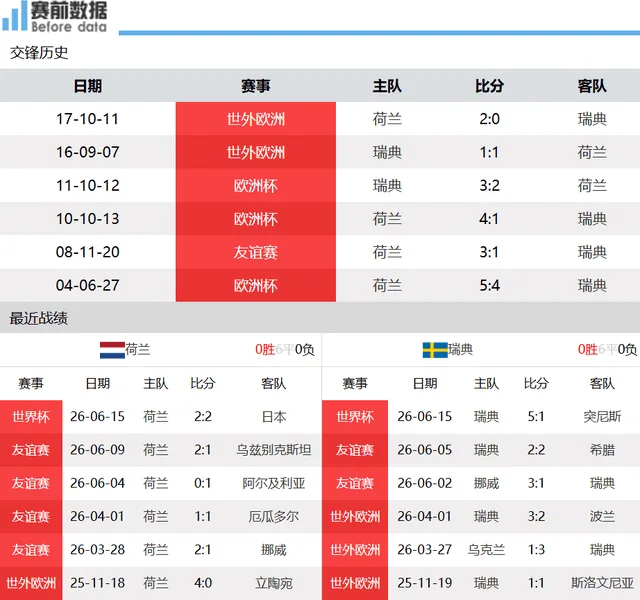640x600 pixels.
Task: Click the 世外欧洲 cell in the 25-11-19 row
Action: coord(355,583)
